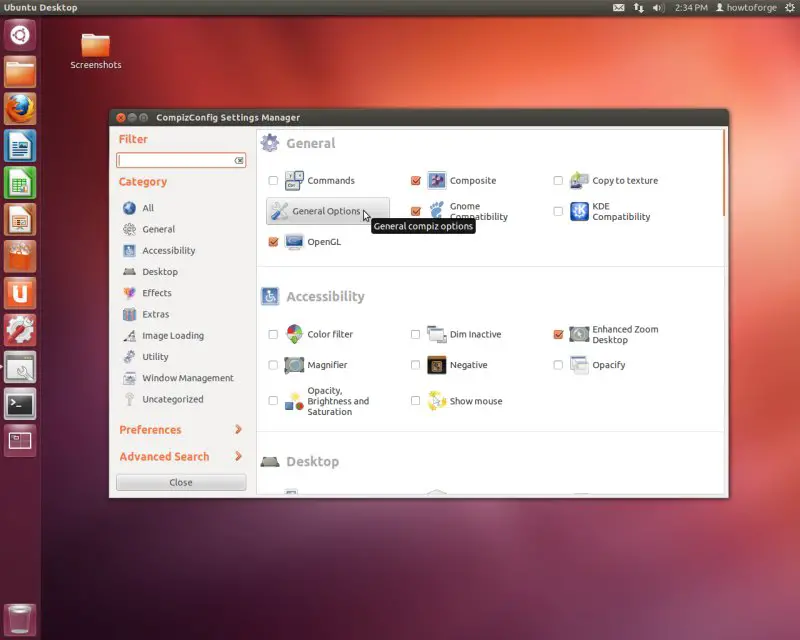Enable the Color filter checkbox
This screenshot has width=800, height=640.
tap(273, 334)
